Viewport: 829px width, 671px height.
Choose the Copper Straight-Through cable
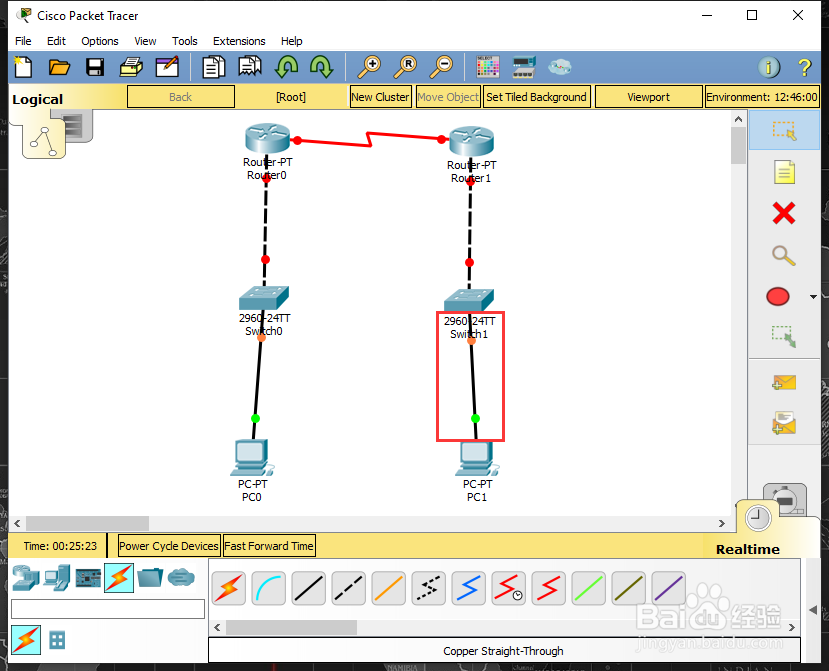tap(309, 588)
